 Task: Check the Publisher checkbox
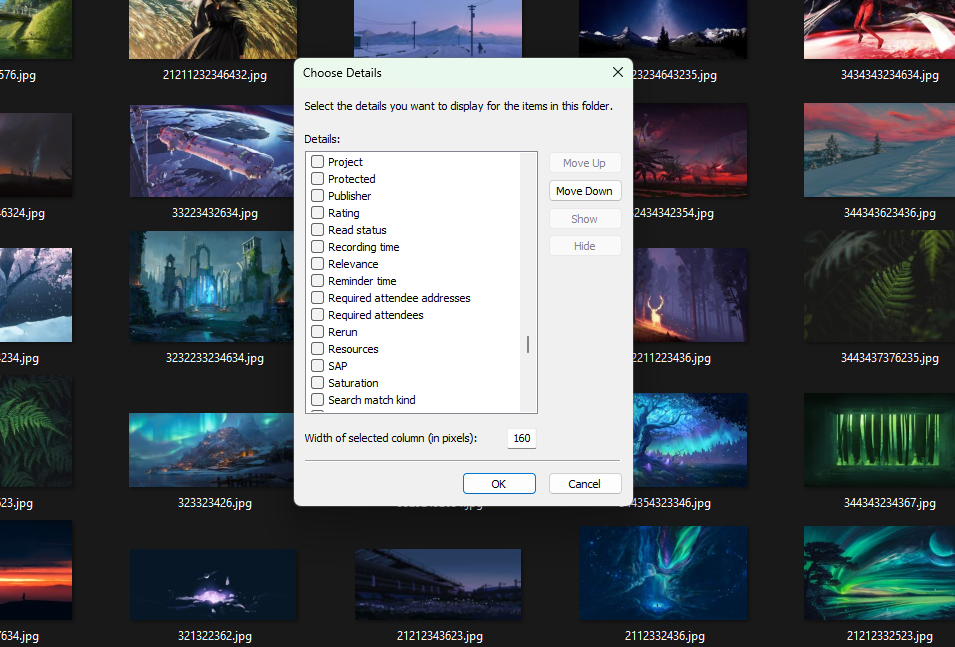pos(317,196)
